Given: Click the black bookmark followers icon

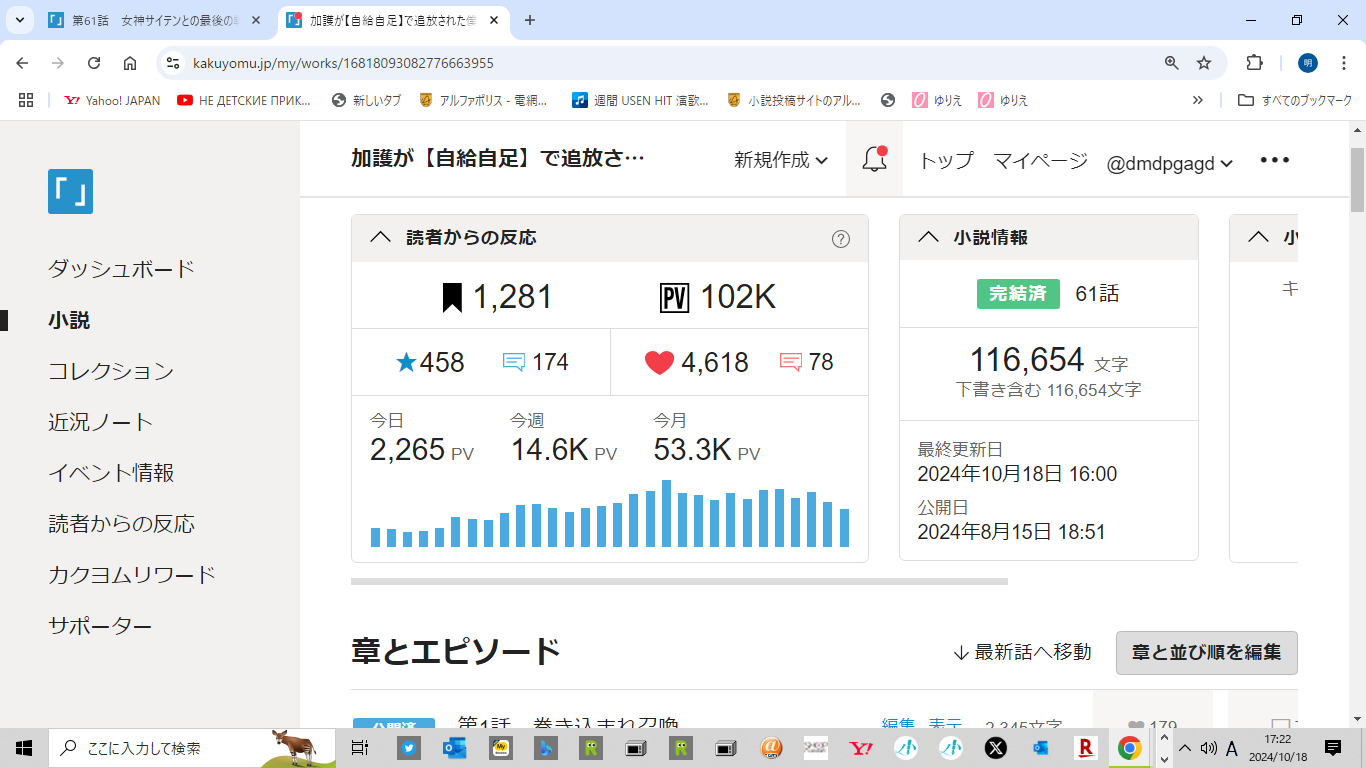Looking at the screenshot, I should (x=452, y=297).
